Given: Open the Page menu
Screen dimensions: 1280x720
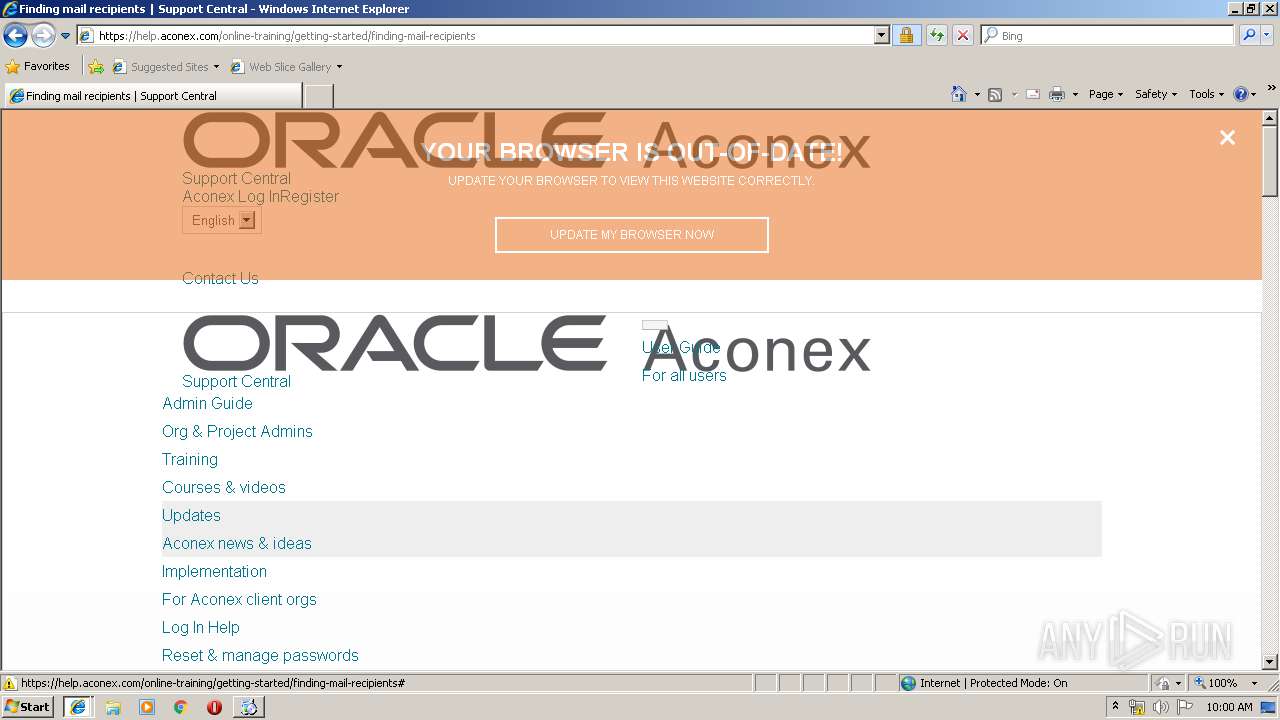Looking at the screenshot, I should point(1105,94).
